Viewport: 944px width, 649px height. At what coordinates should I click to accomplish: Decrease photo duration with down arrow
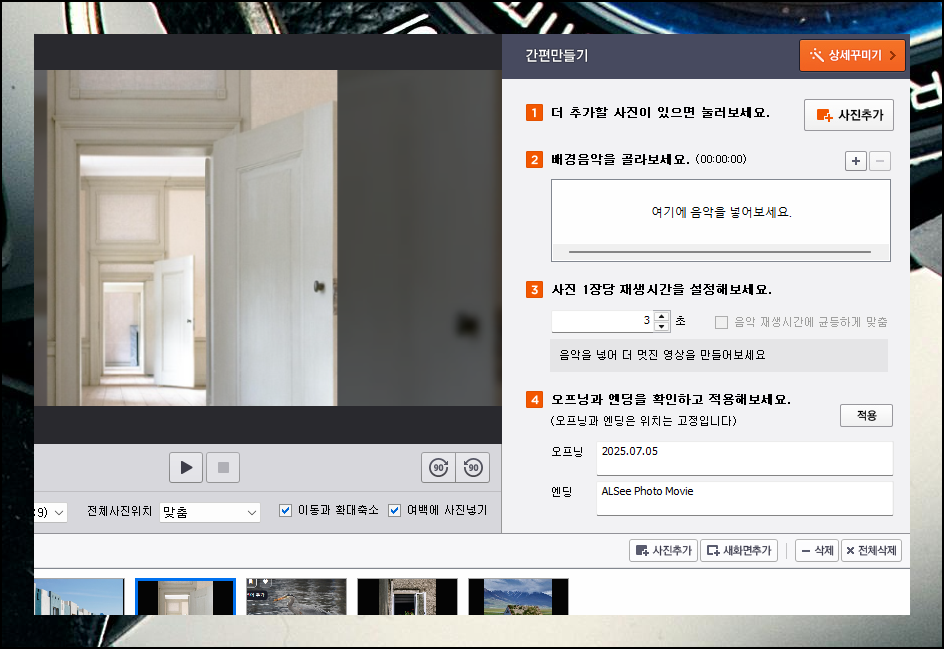tap(662, 326)
